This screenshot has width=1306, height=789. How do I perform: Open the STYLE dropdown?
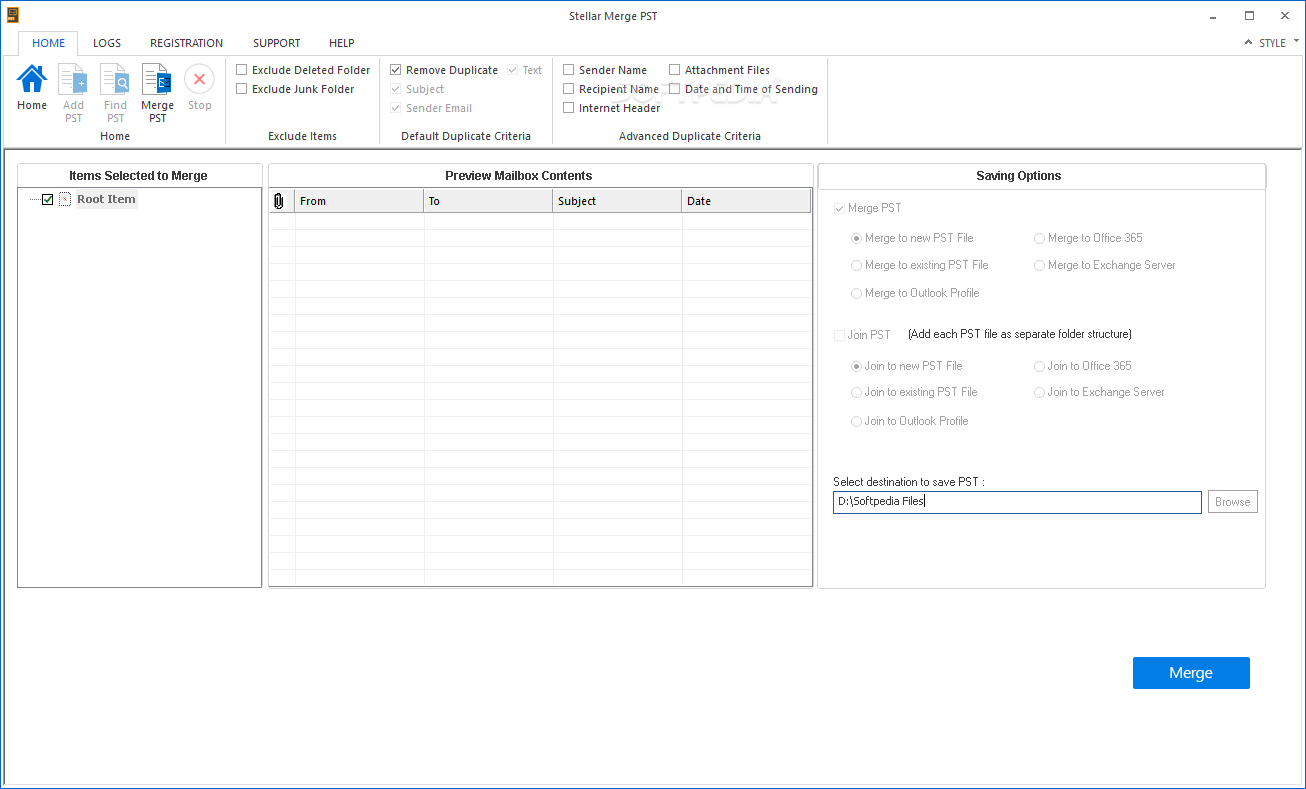point(1279,43)
